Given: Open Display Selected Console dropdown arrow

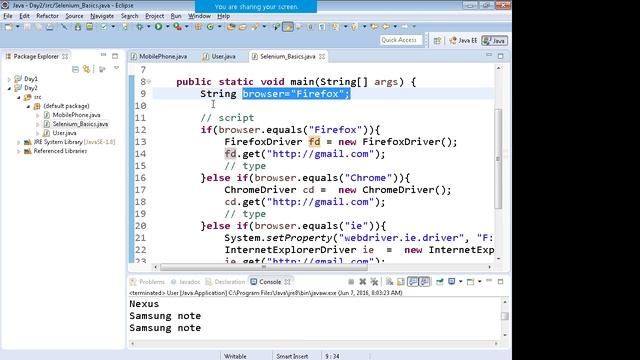Looking at the screenshot, I should click(461, 282).
